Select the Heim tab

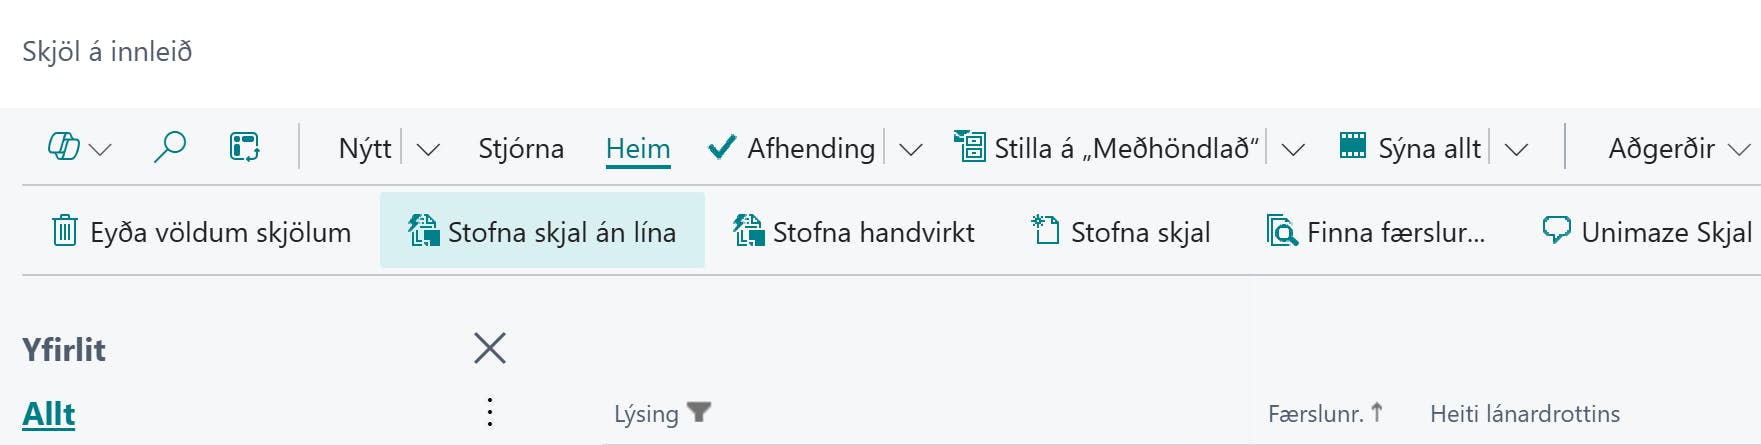[x=638, y=149]
